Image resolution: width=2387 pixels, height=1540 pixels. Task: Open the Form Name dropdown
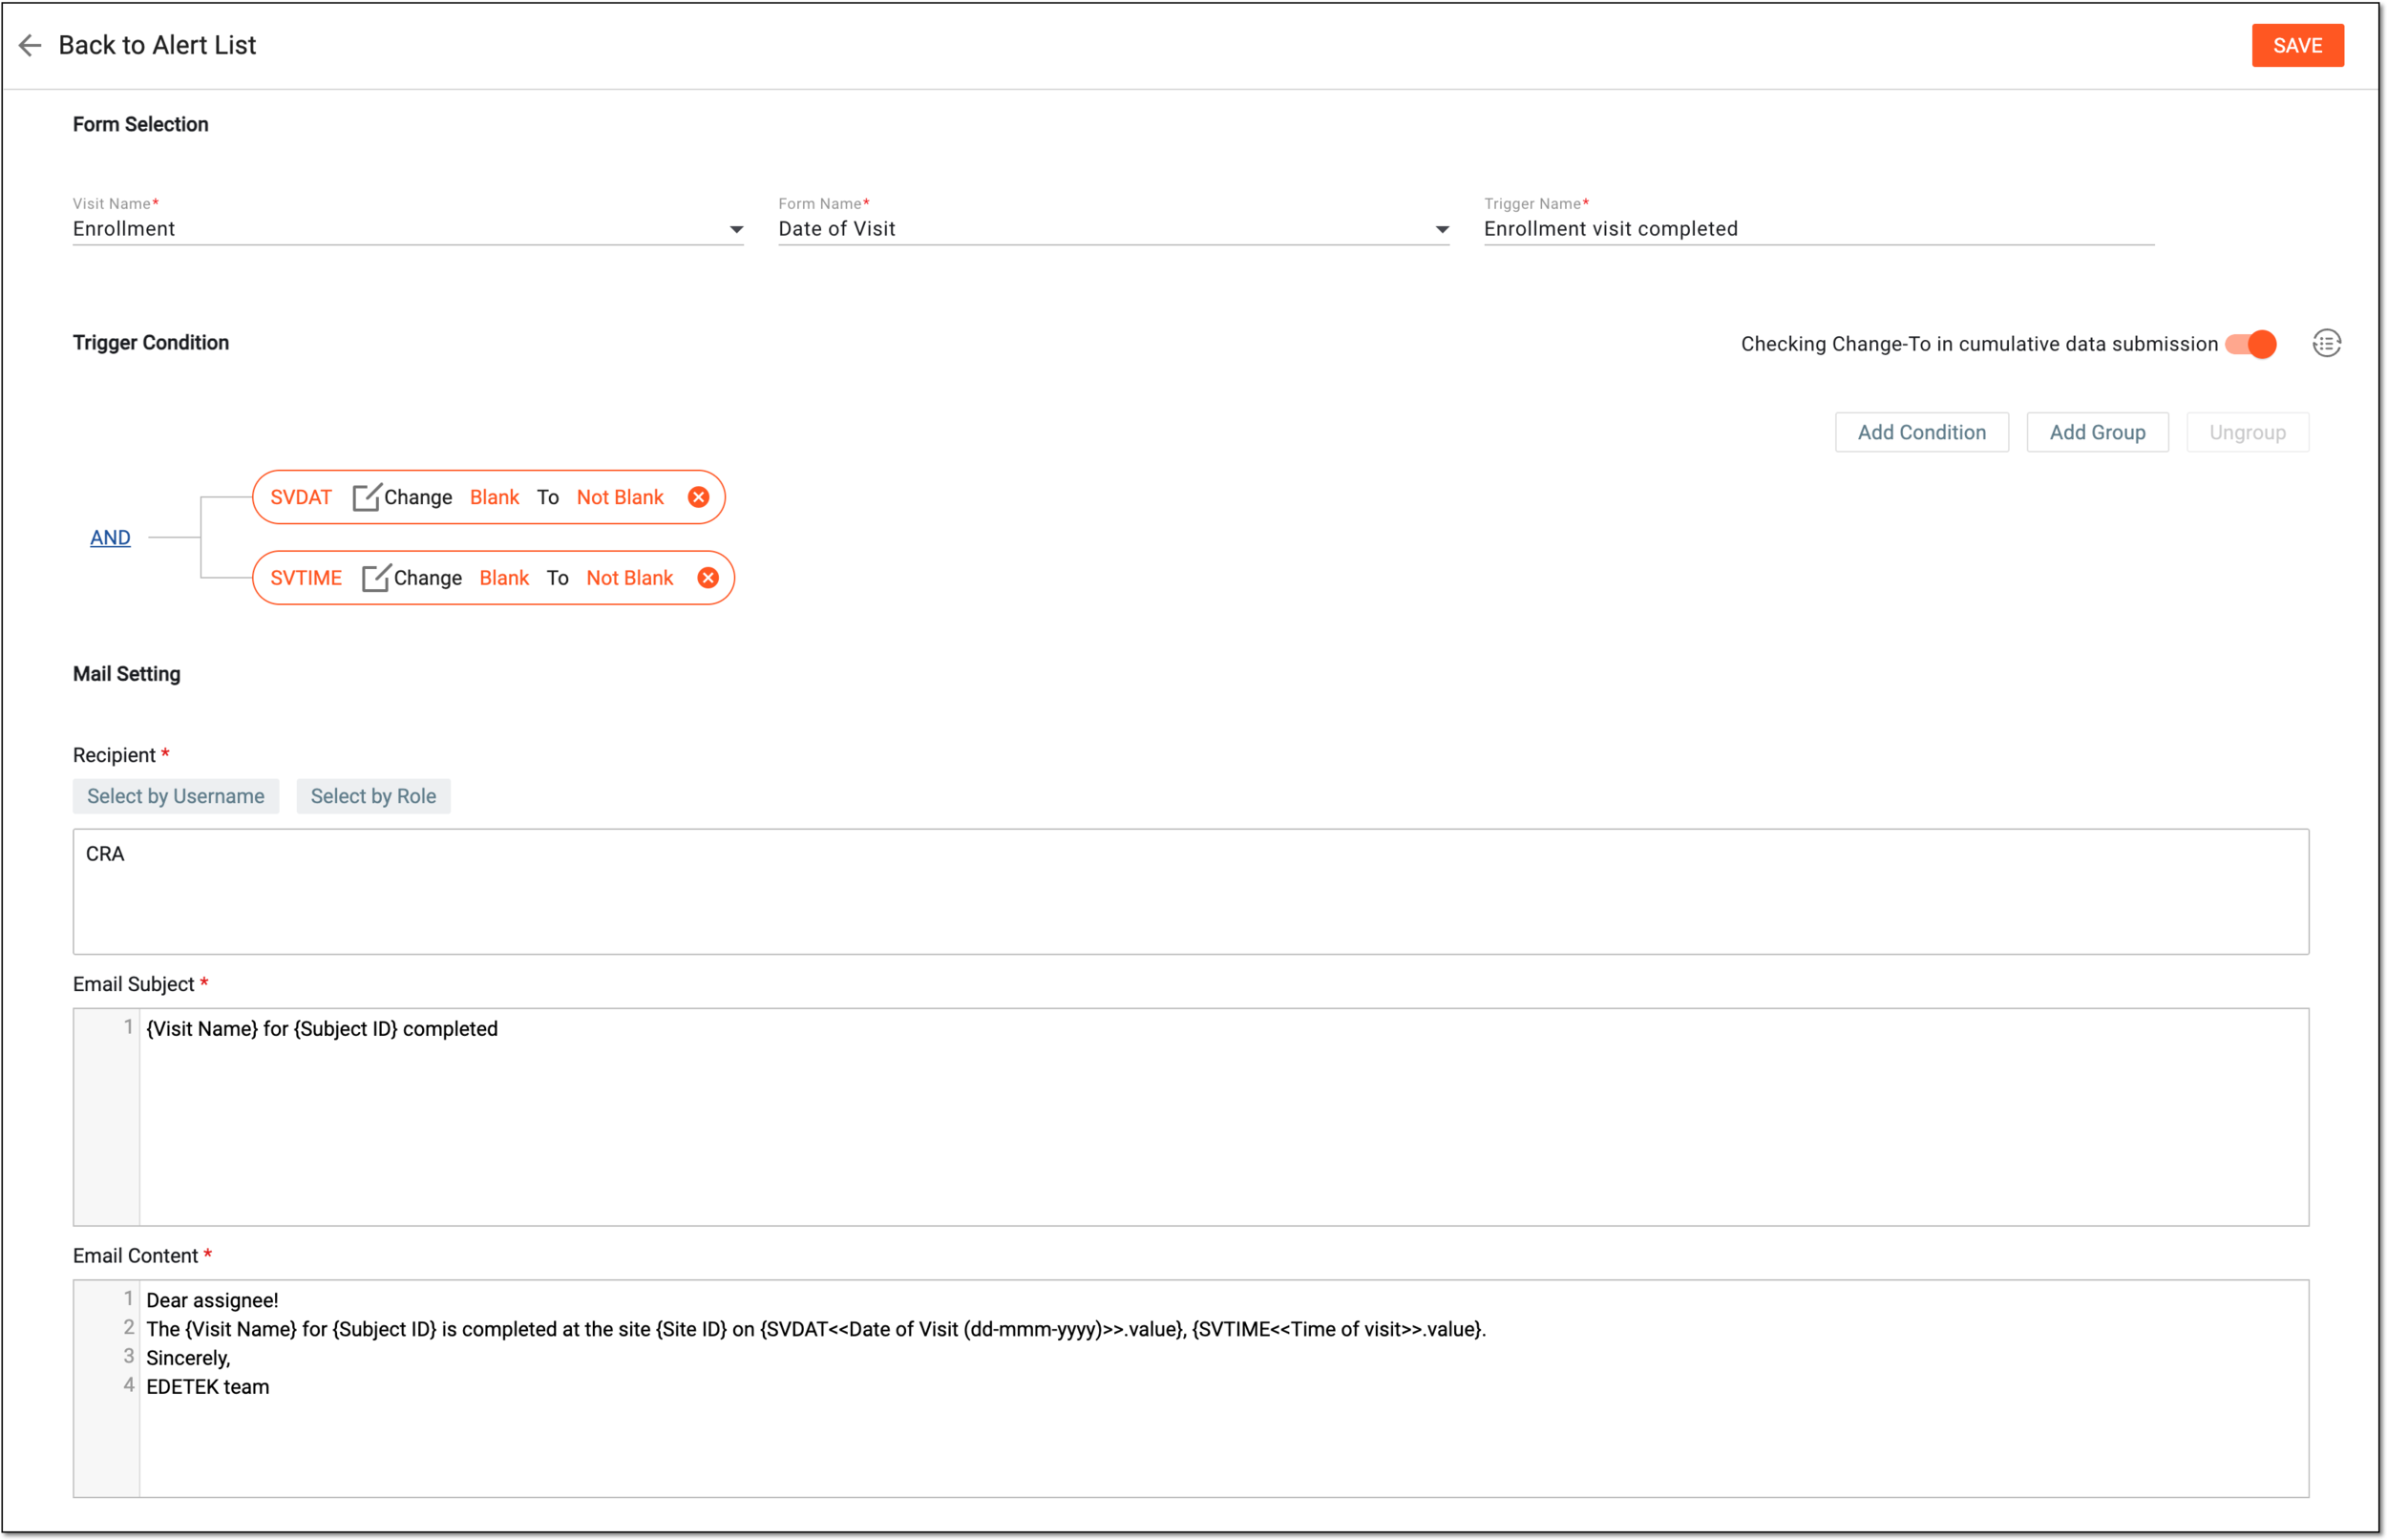point(1113,229)
